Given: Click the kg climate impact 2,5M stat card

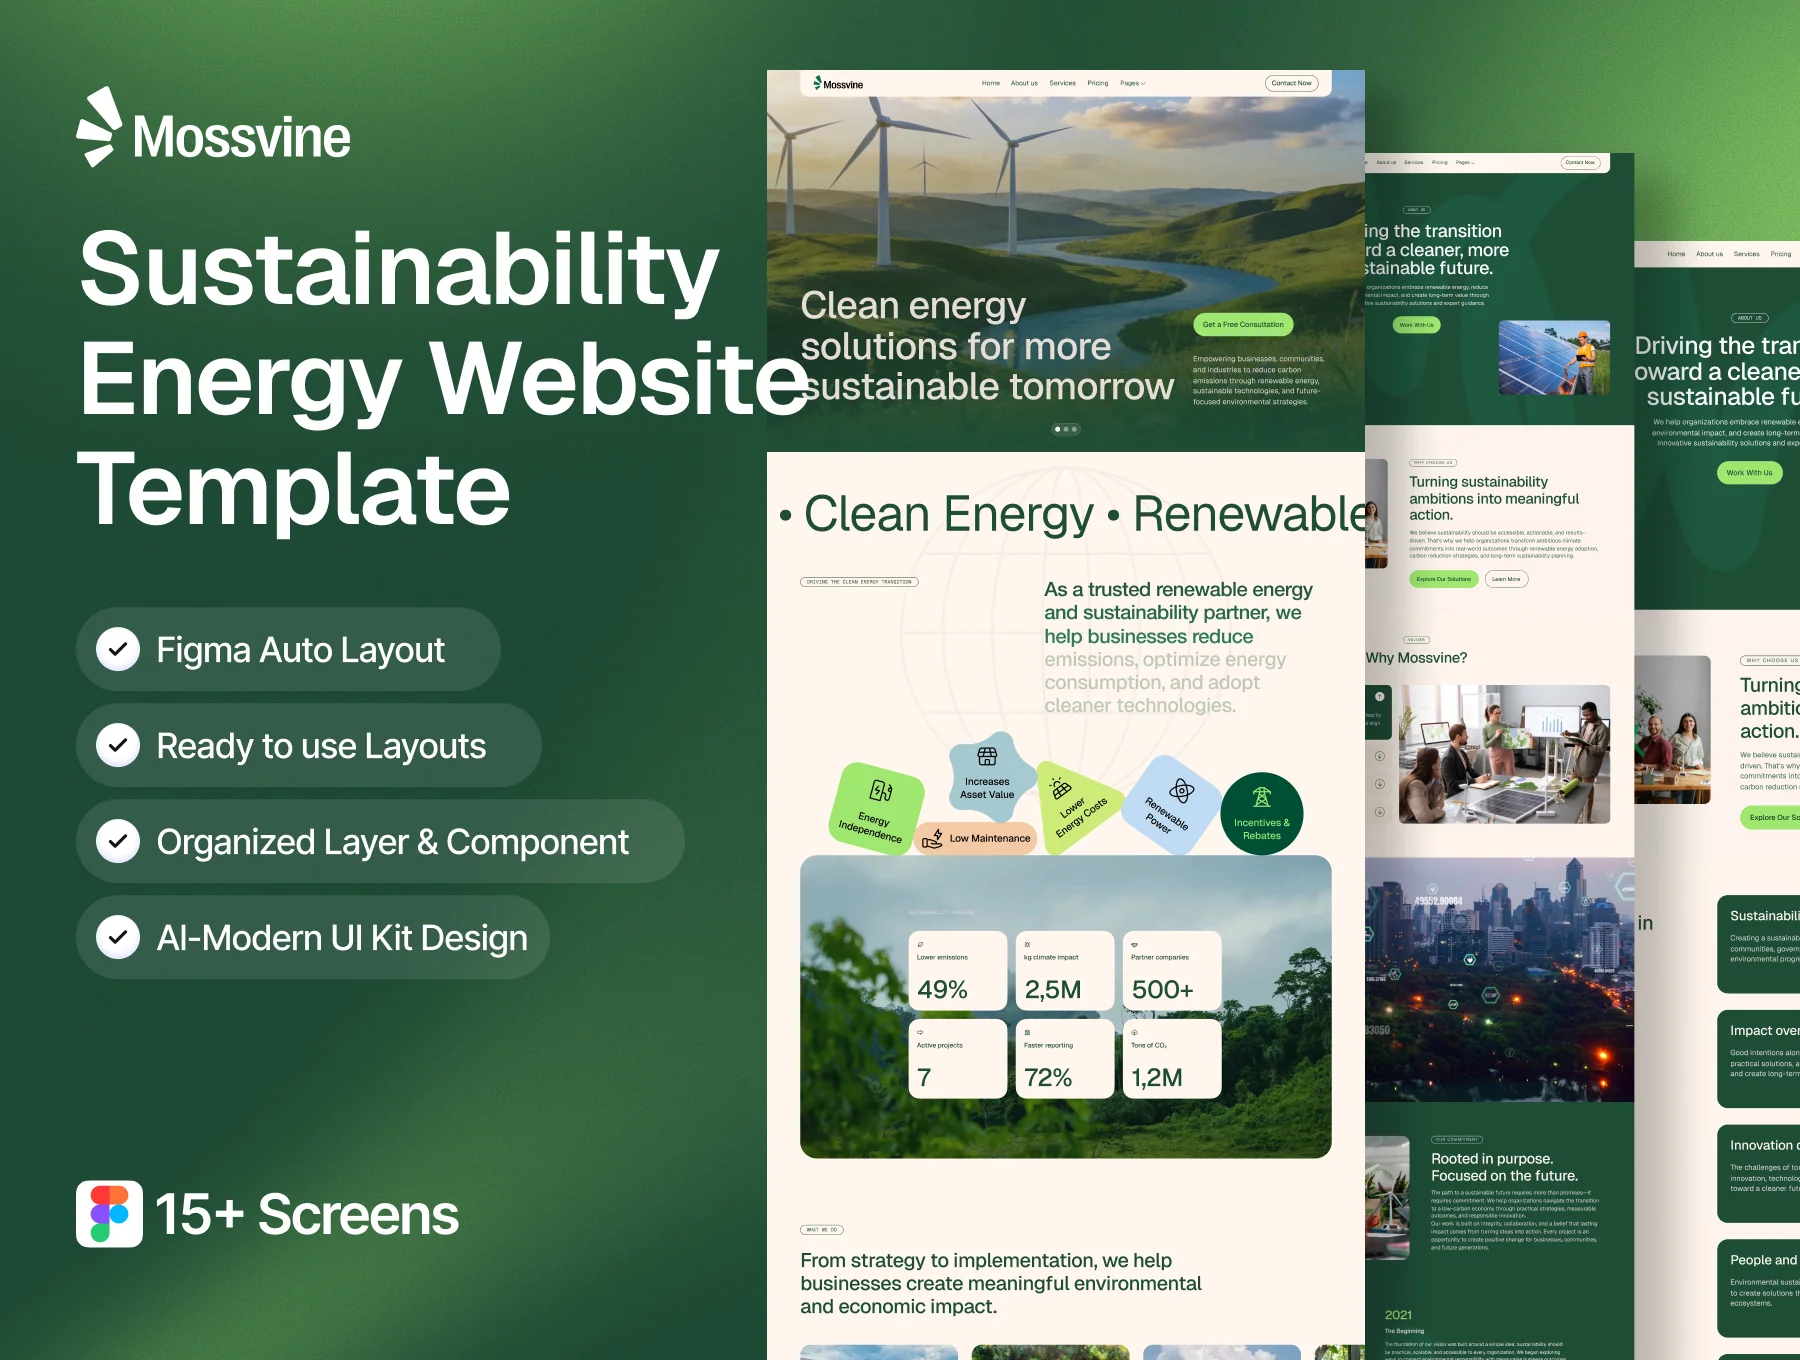Looking at the screenshot, I should point(1065,971).
